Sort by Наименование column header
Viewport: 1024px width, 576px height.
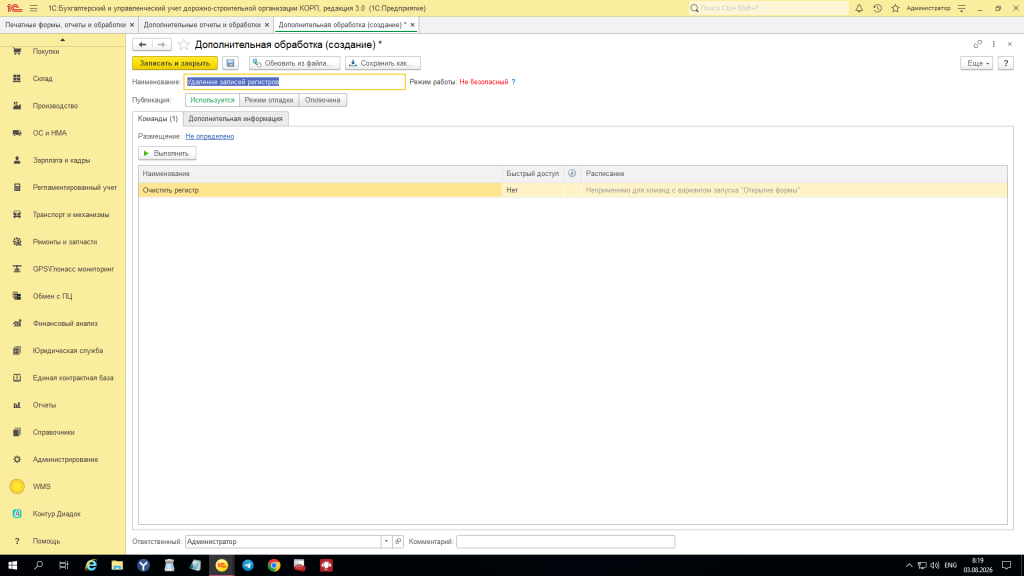tap(320, 174)
